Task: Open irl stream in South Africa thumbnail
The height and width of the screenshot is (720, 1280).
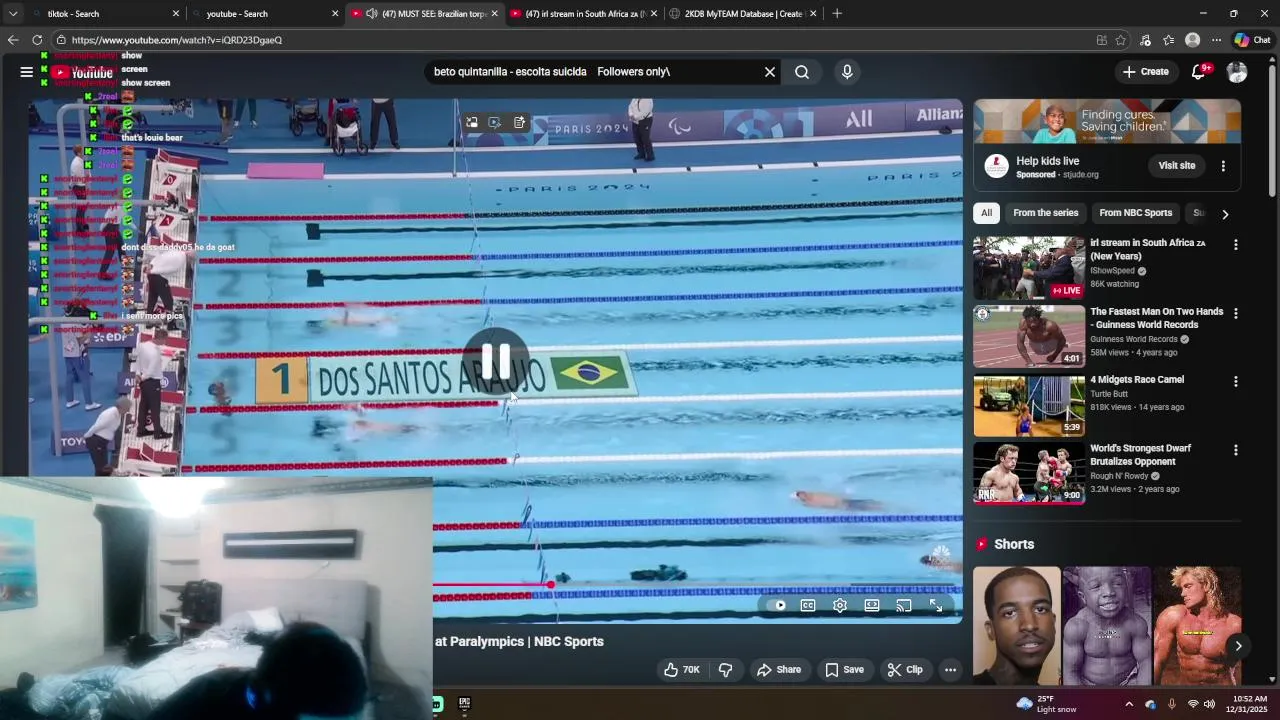Action: point(1029,268)
